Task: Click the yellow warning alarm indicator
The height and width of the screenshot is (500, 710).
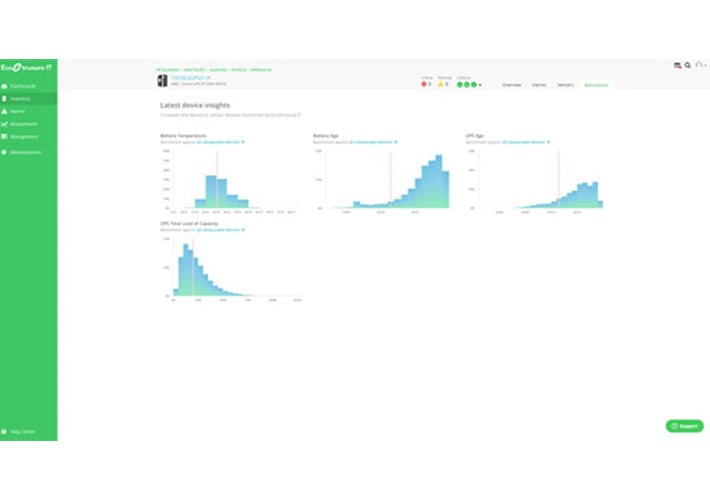Action: [443, 84]
